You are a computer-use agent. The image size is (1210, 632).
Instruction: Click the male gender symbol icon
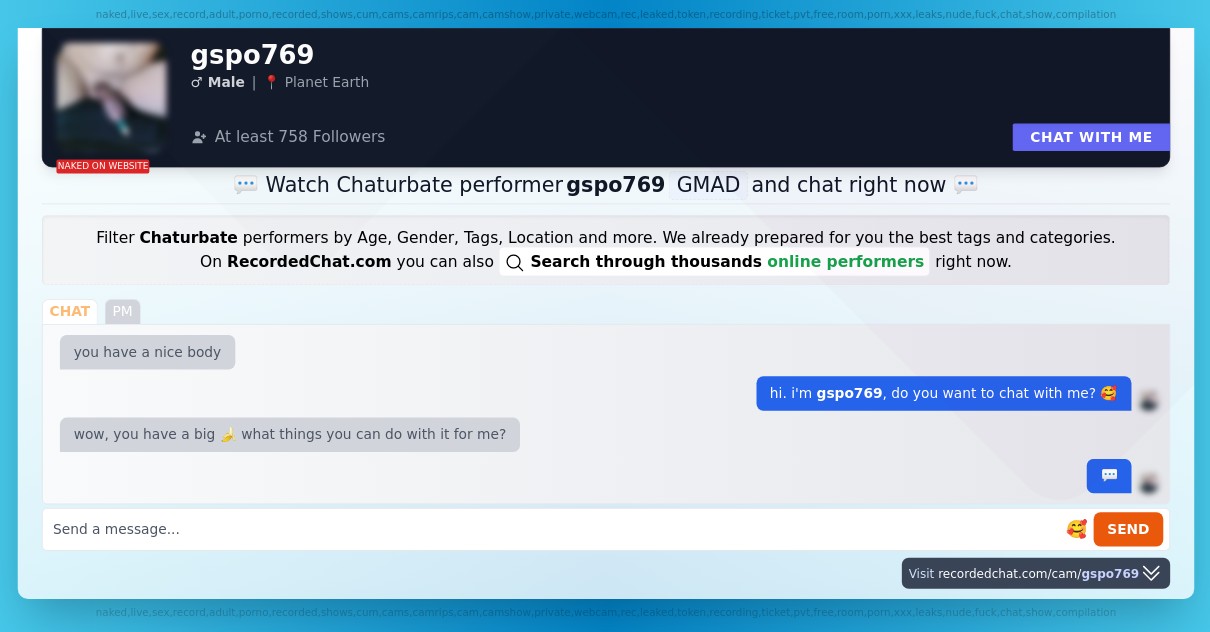196,82
